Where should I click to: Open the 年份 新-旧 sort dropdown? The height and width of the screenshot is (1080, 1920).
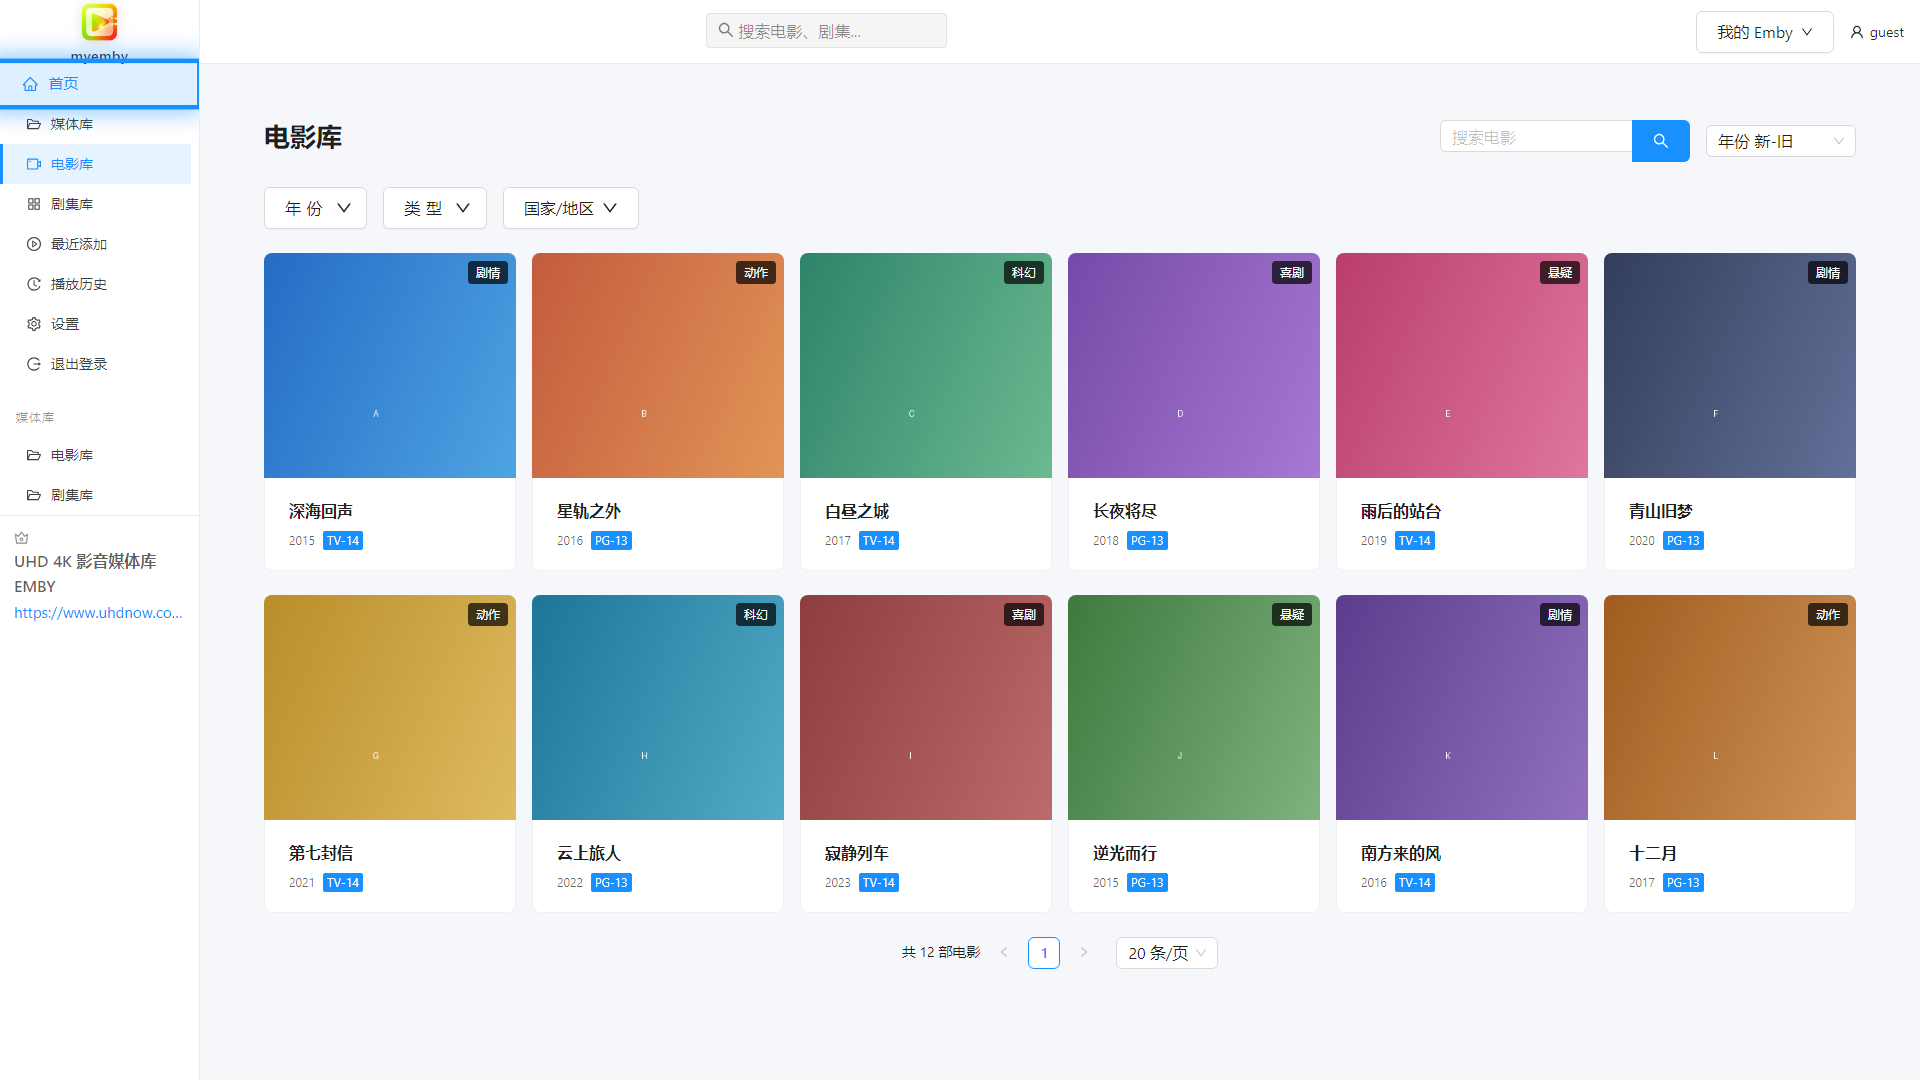[1780, 141]
